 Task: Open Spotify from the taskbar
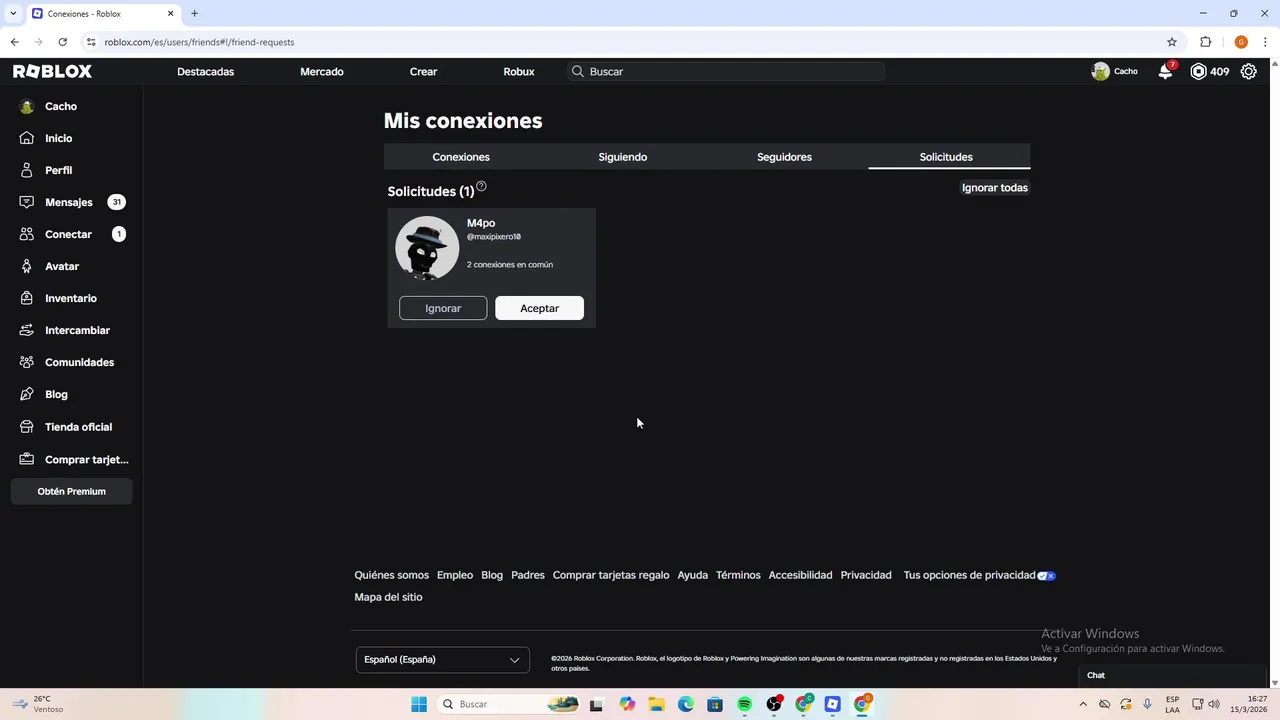pos(744,704)
